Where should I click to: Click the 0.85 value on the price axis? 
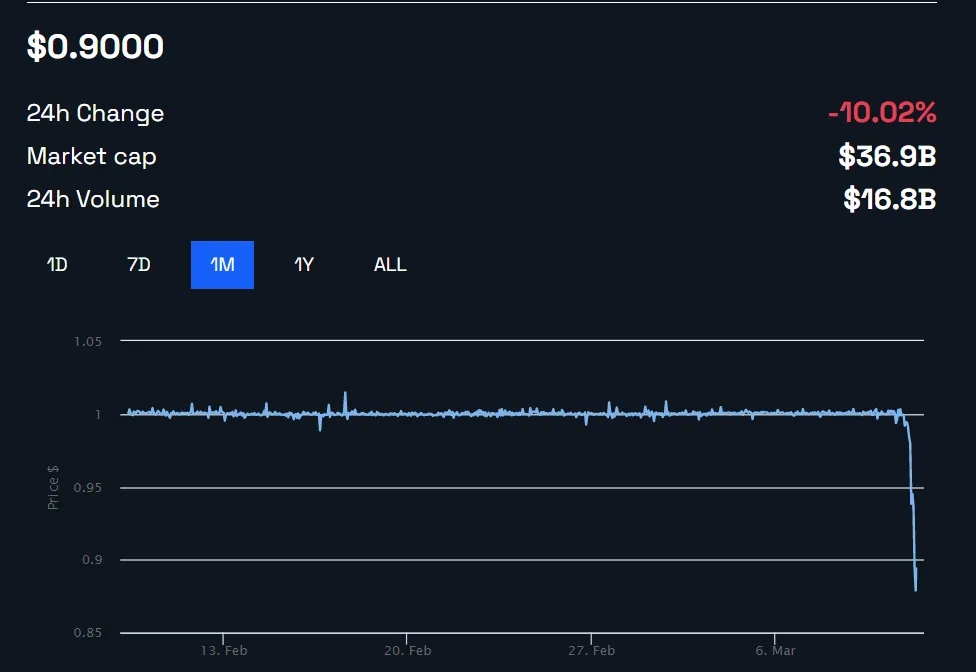[x=88, y=632]
